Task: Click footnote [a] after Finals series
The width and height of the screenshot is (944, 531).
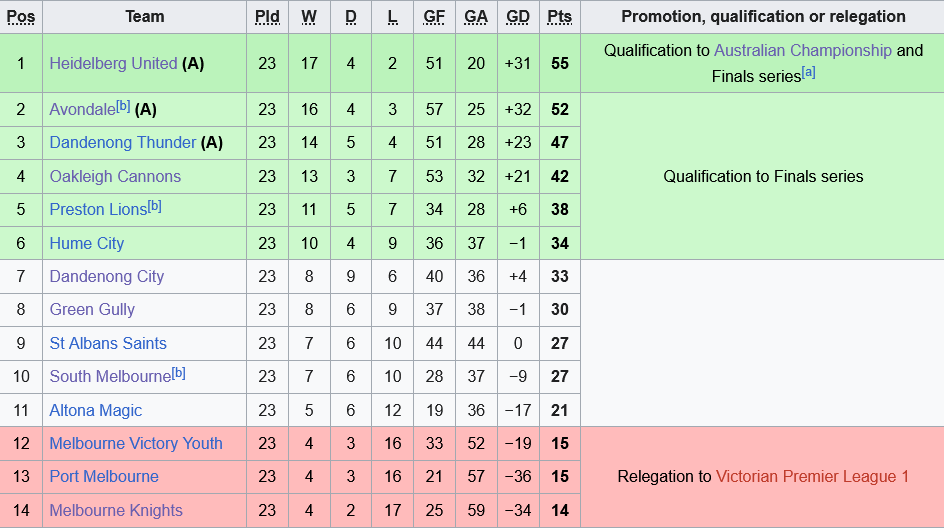Action: coord(808,72)
